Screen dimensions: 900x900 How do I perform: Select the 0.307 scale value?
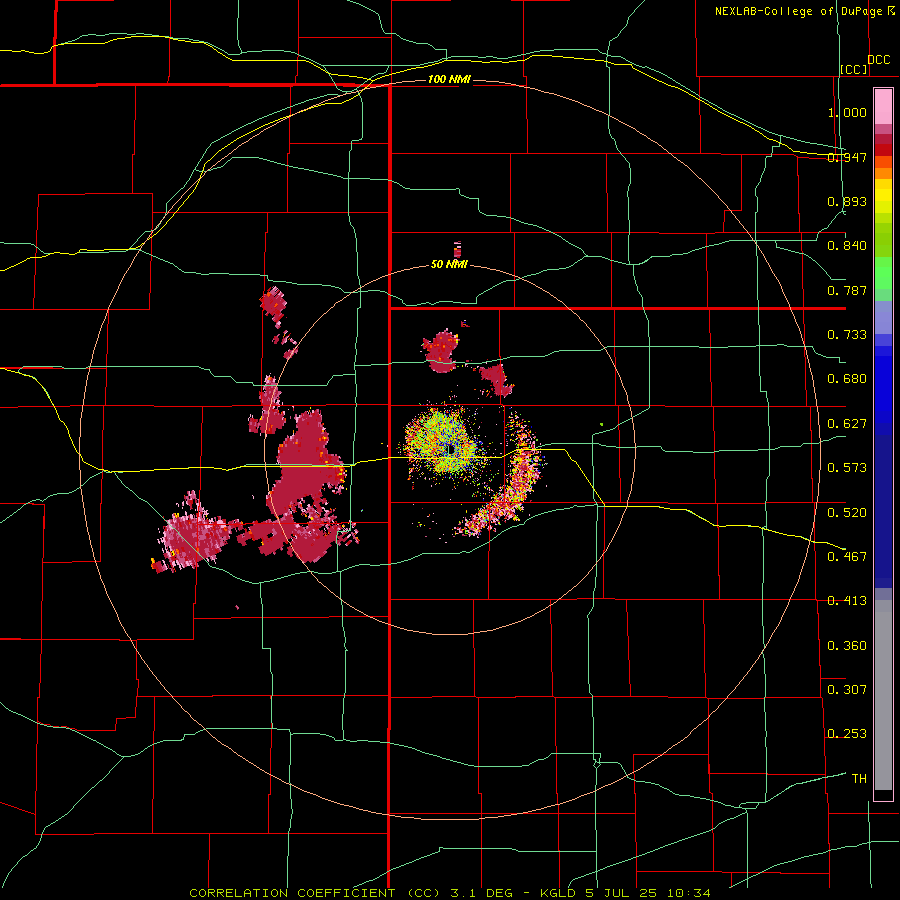pyautogui.click(x=847, y=690)
